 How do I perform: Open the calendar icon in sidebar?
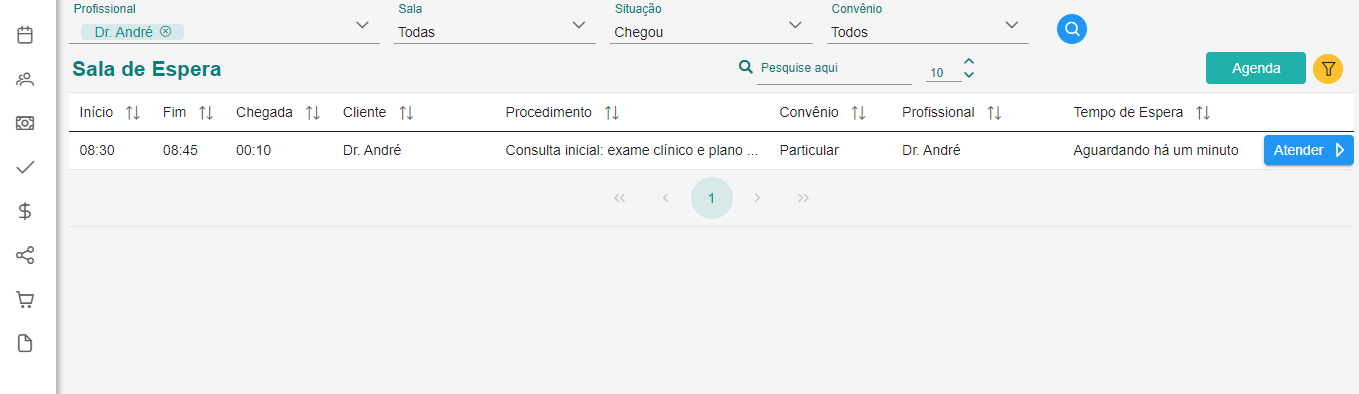[25, 35]
